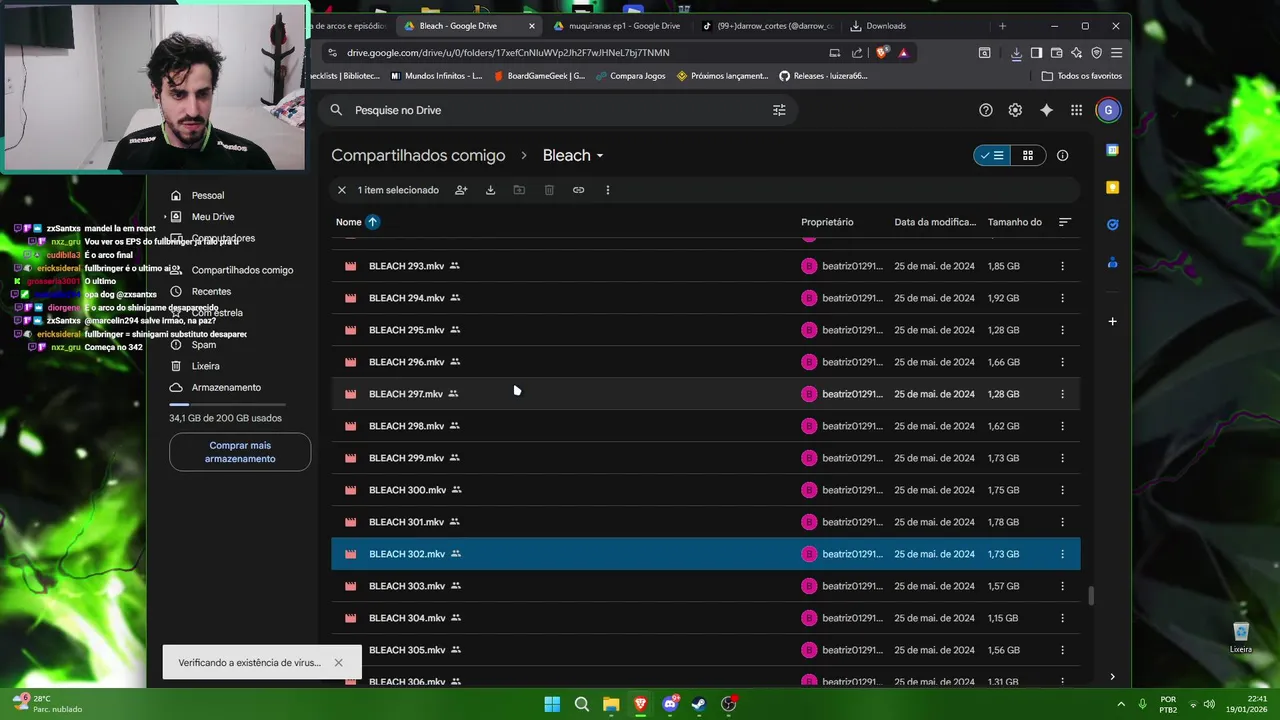Copy link of selected file

click(578, 190)
